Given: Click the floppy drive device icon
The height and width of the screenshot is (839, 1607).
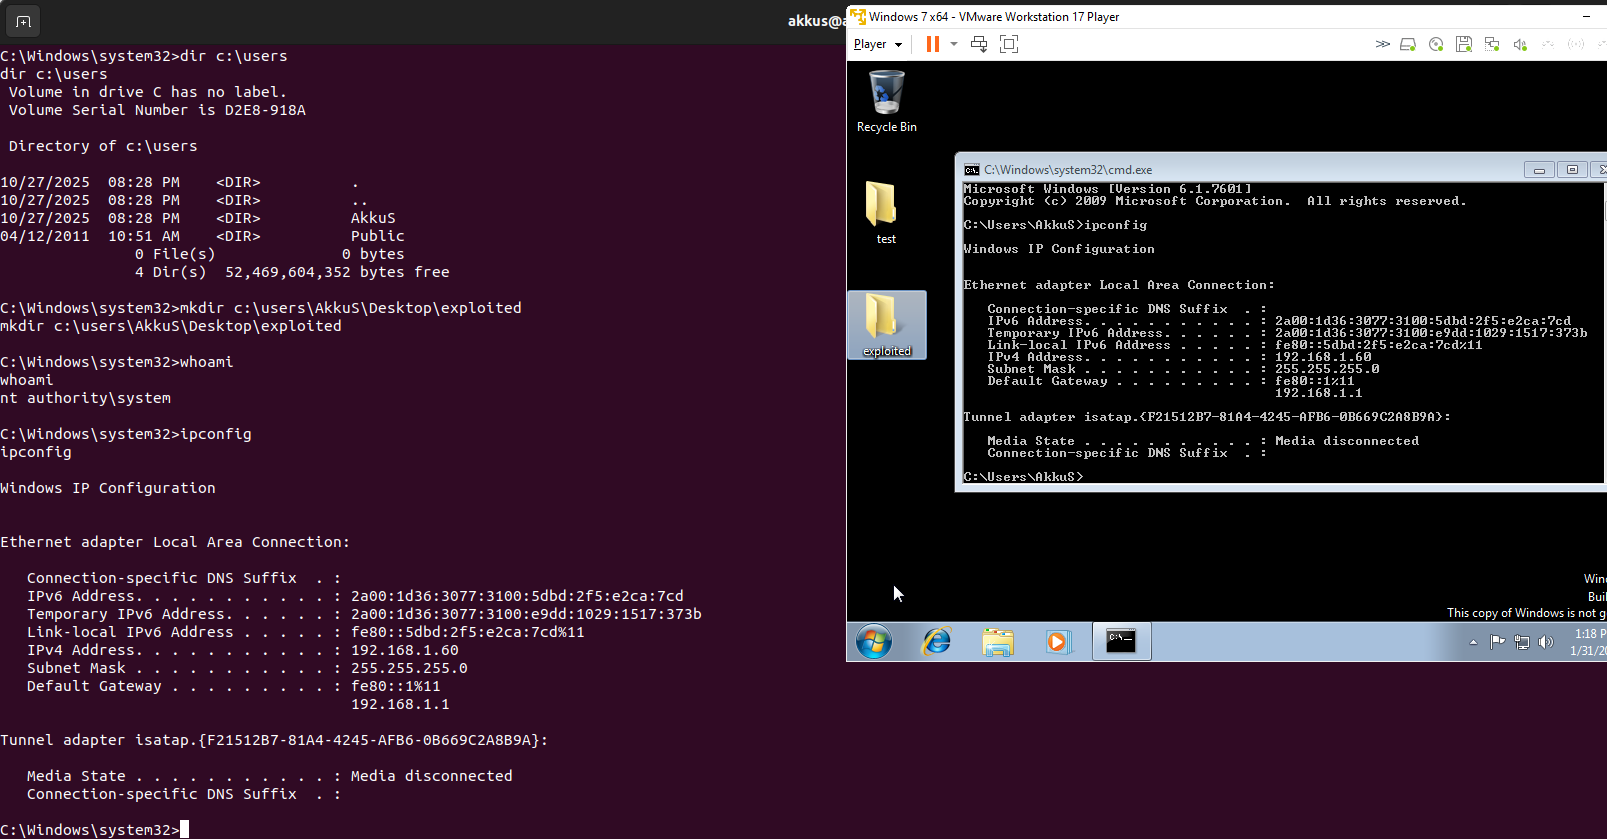Looking at the screenshot, I should coord(1464,44).
